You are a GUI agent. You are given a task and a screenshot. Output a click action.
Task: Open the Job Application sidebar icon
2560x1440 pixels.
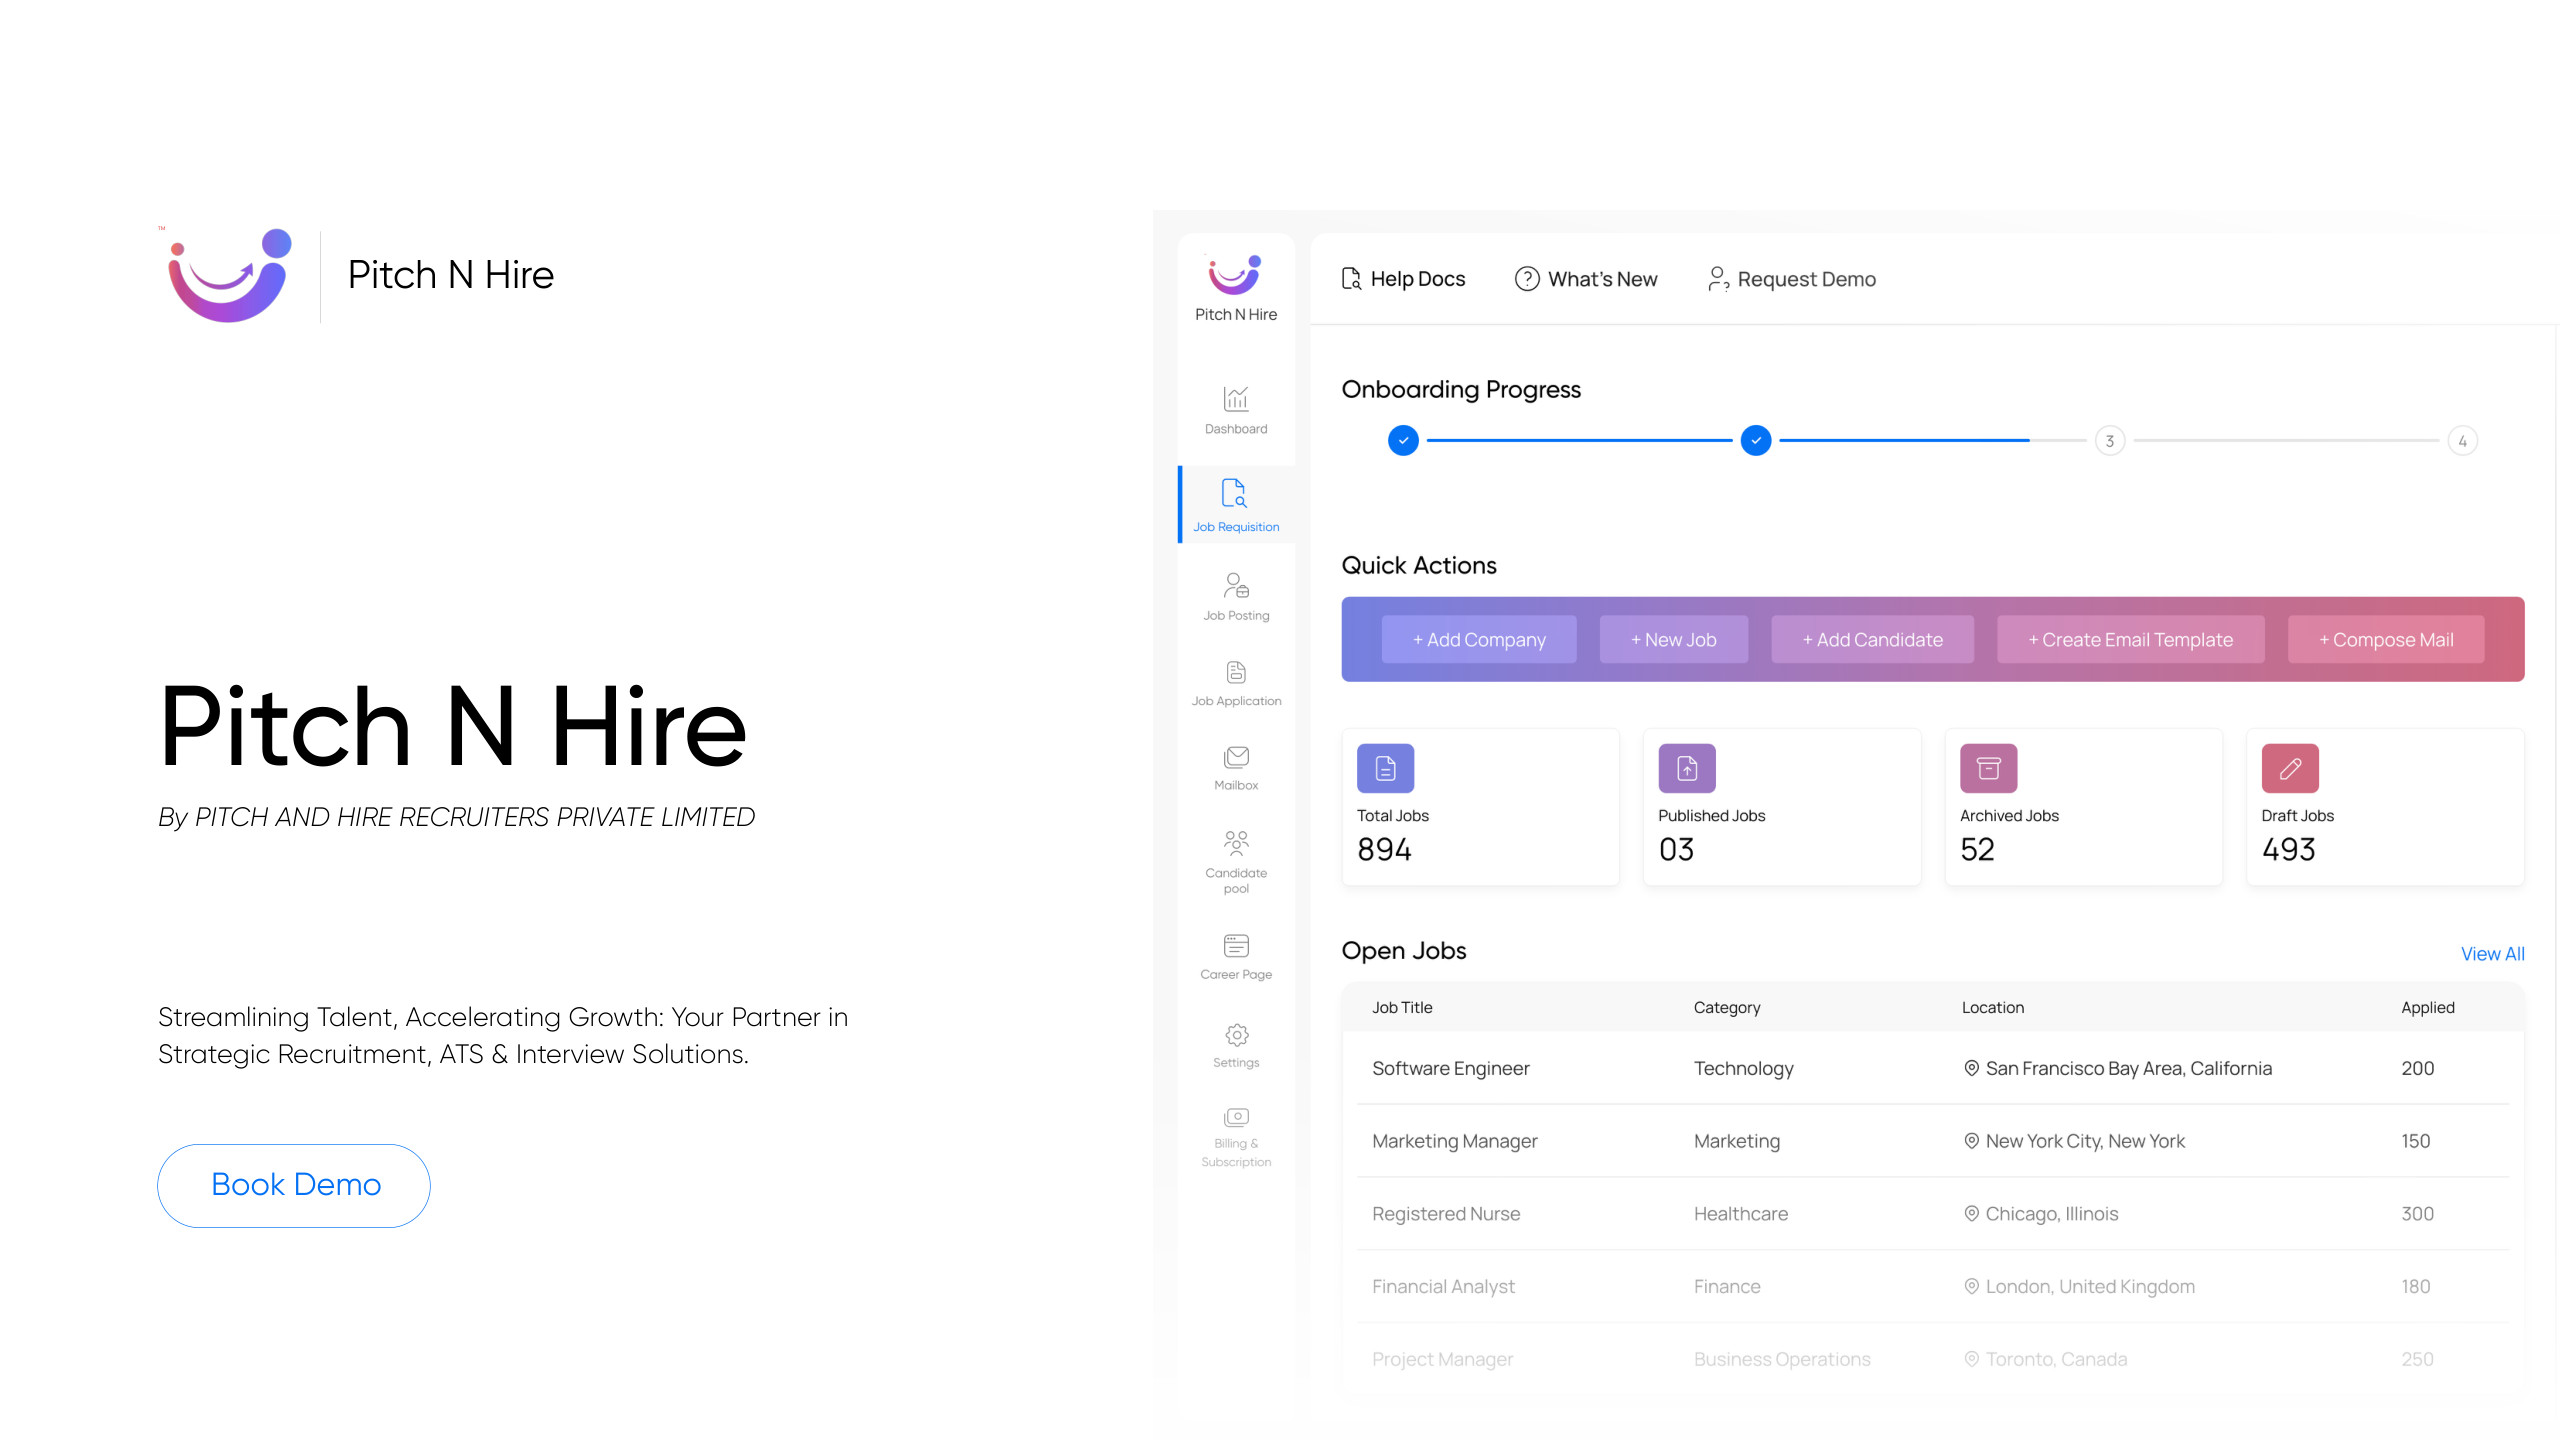1236,672
